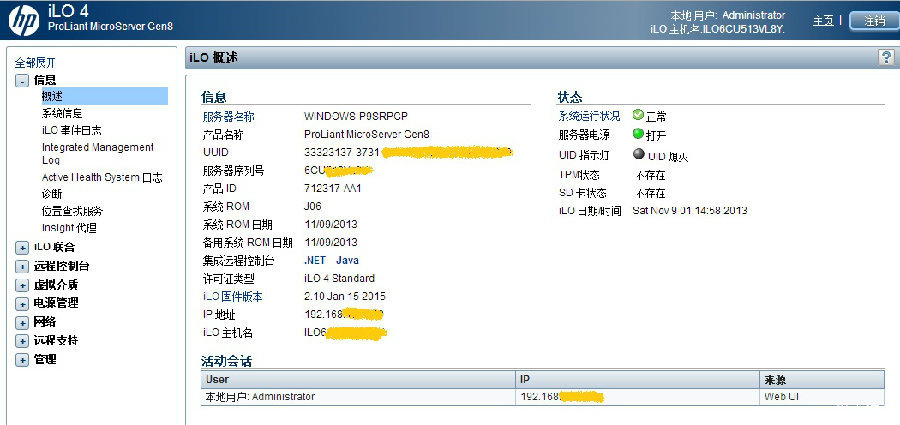Click the WINDOWS server name value
This screenshot has height=425, width=900.
click(x=356, y=116)
